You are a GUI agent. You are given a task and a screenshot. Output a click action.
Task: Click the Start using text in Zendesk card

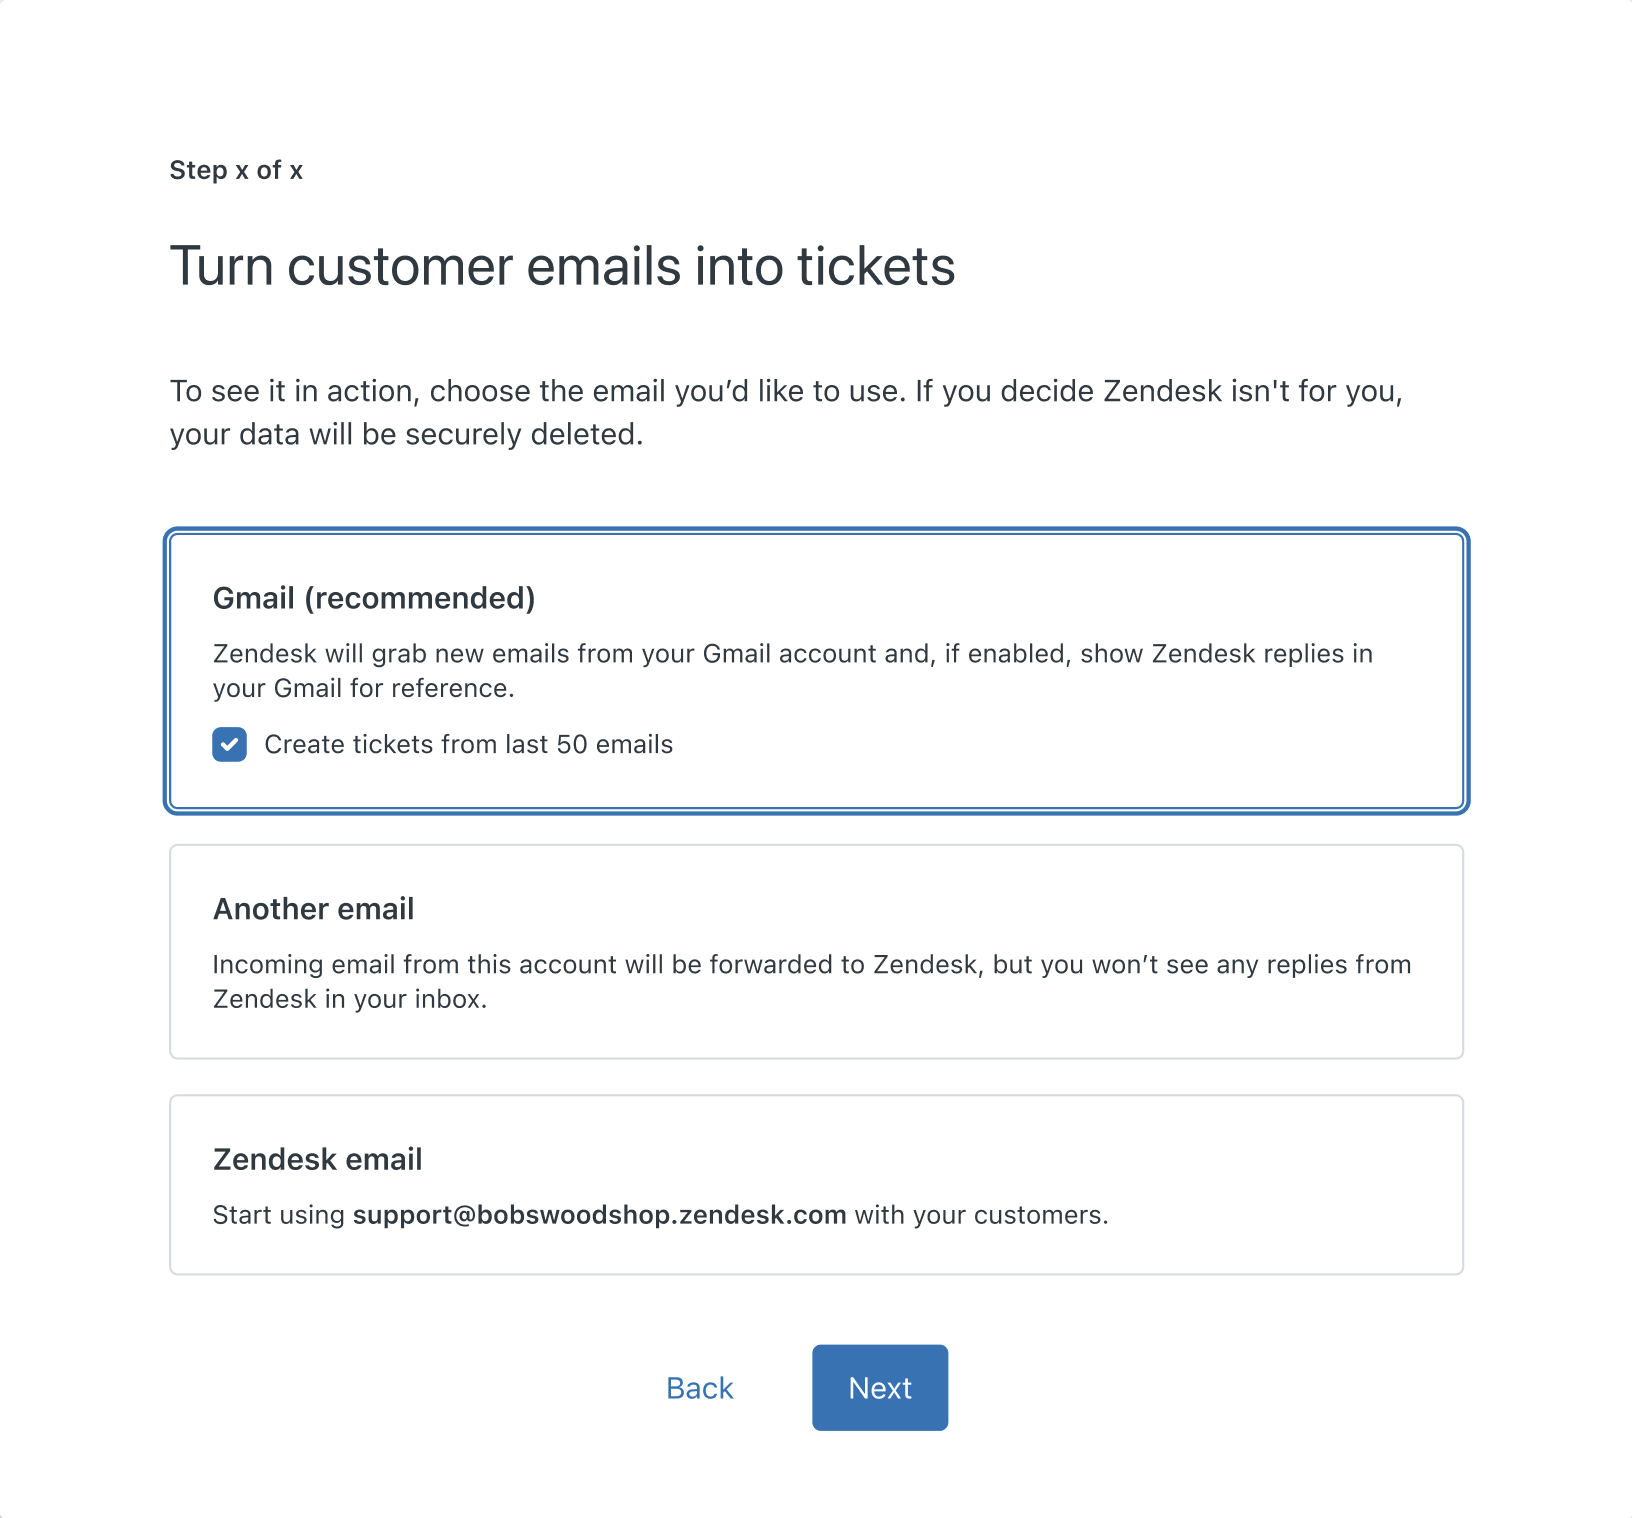click(x=279, y=1214)
